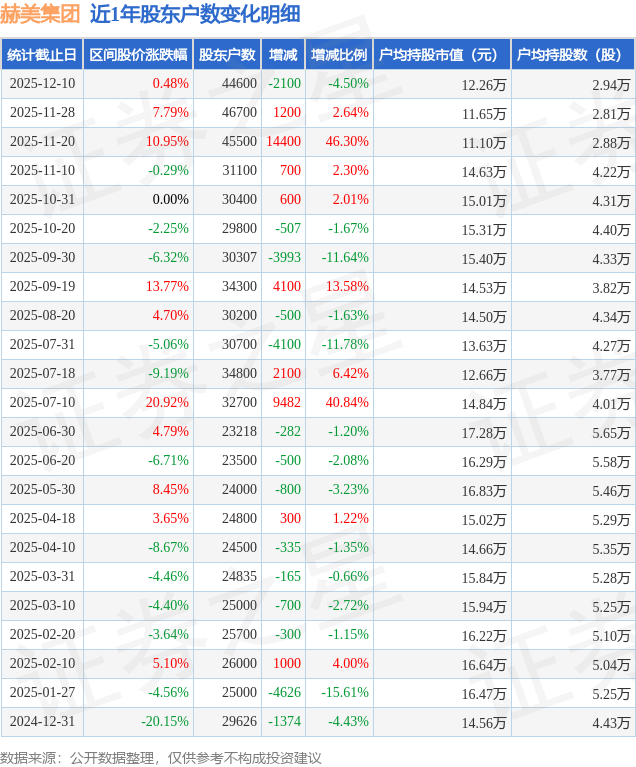Screen dimensions: 636x767
Task: Select the 户均持股数（股） column header
Action: click(x=572, y=55)
